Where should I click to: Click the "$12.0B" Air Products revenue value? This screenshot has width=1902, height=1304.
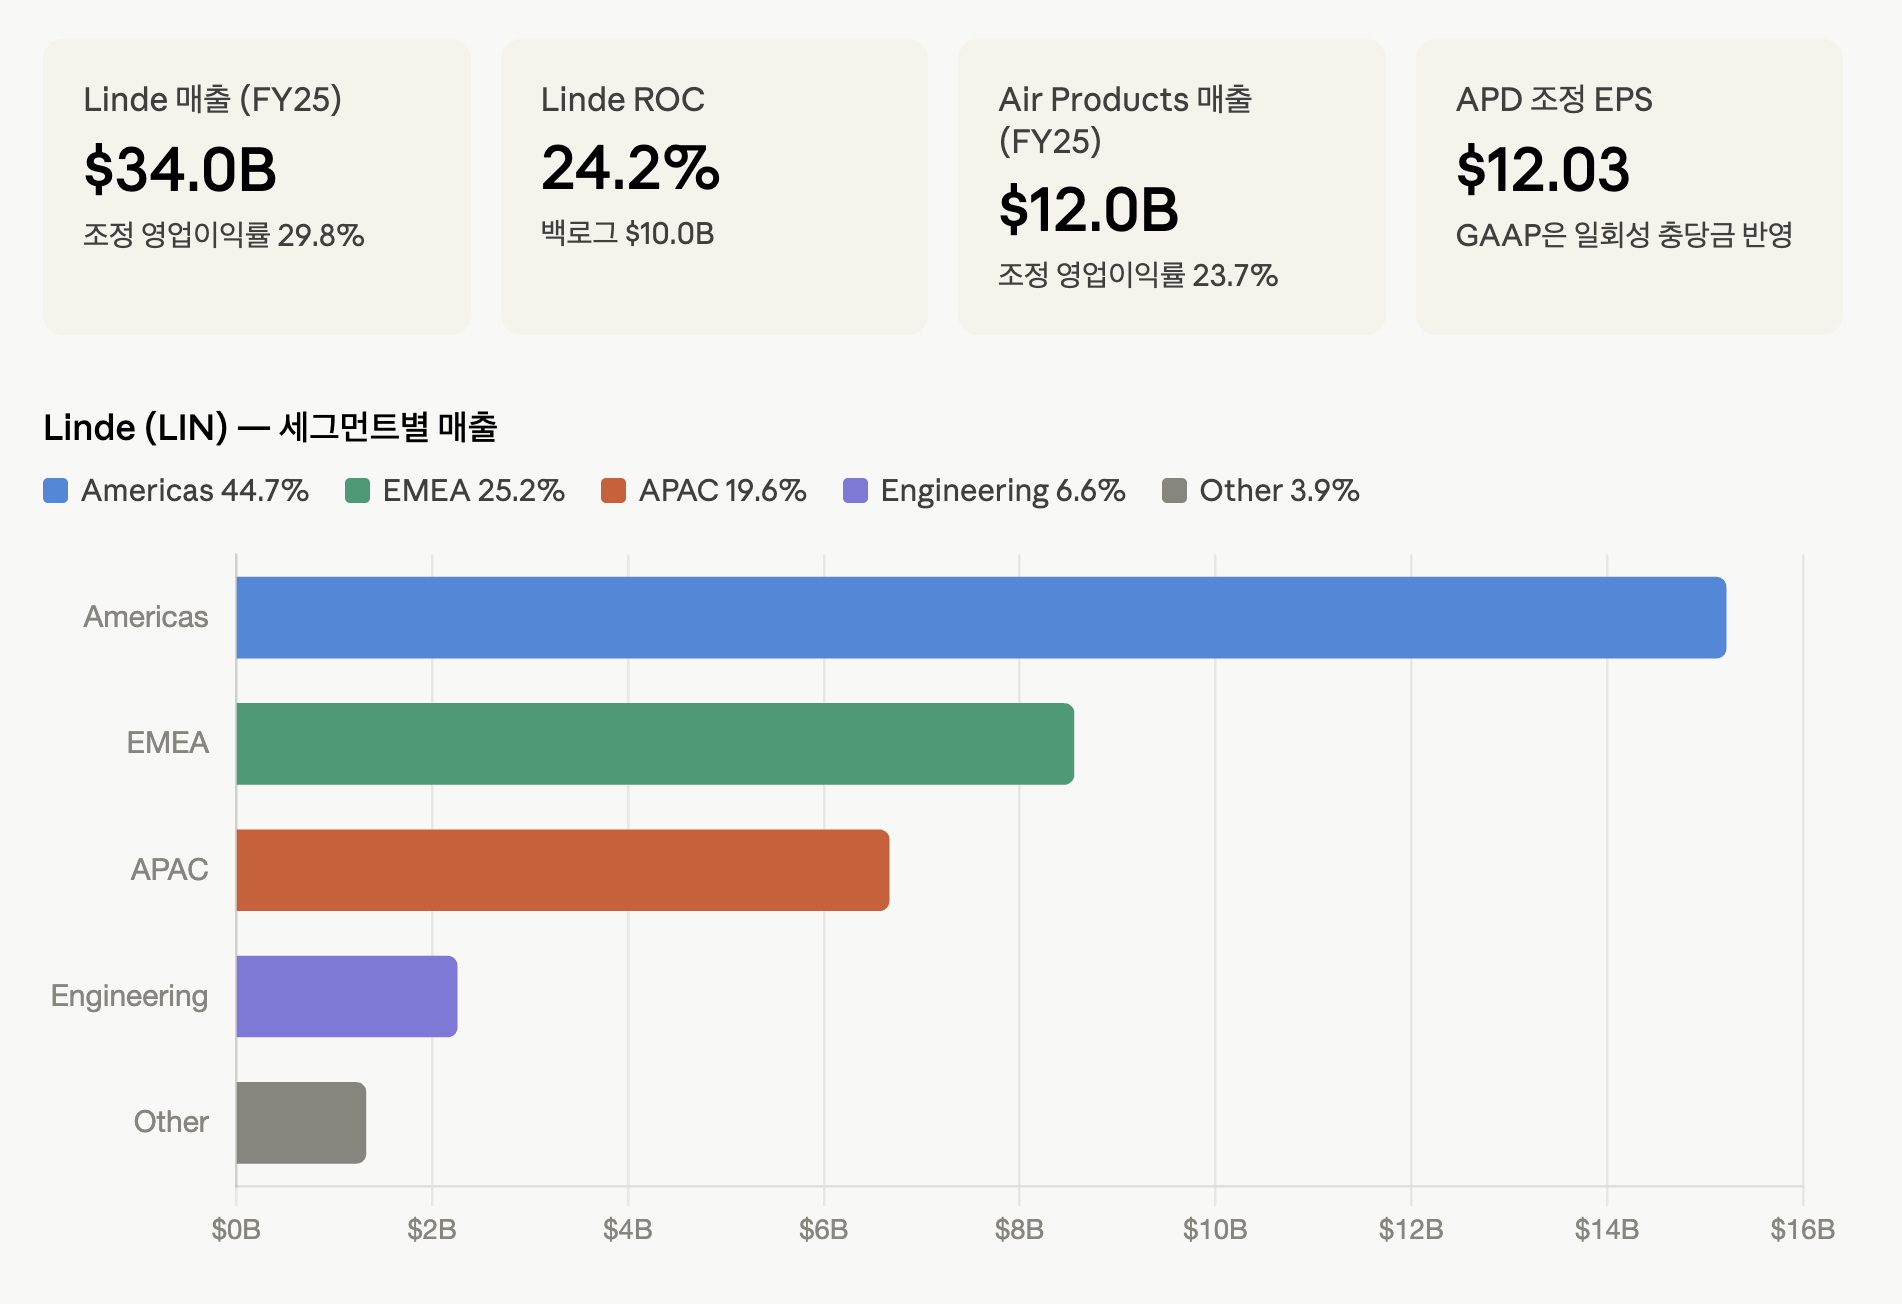[1089, 210]
